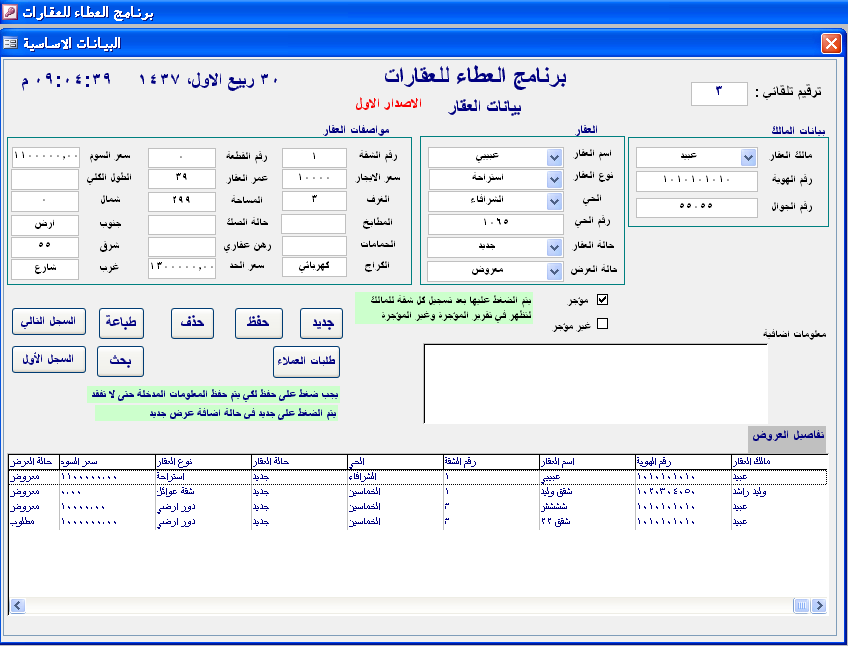Select the رقم الشقة field
This screenshot has width=848, height=646.
click(314, 157)
